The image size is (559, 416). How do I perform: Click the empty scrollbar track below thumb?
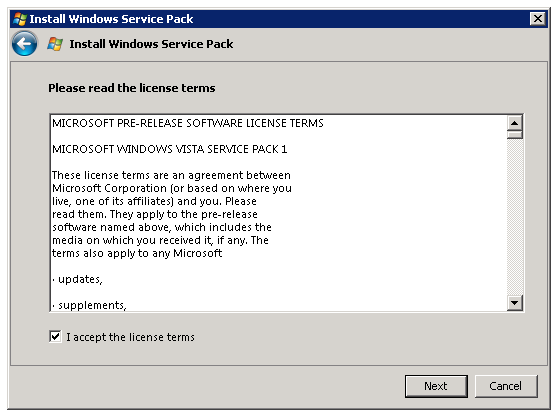(514, 217)
